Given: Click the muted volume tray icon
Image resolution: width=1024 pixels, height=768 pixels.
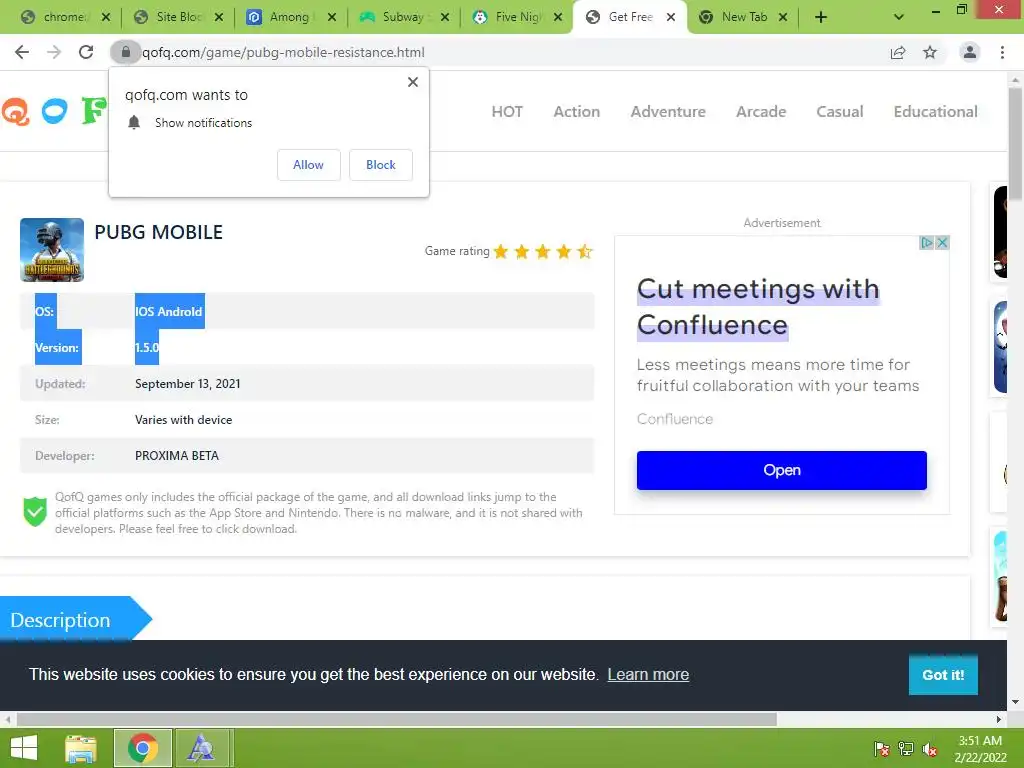Looking at the screenshot, I should 930,749.
